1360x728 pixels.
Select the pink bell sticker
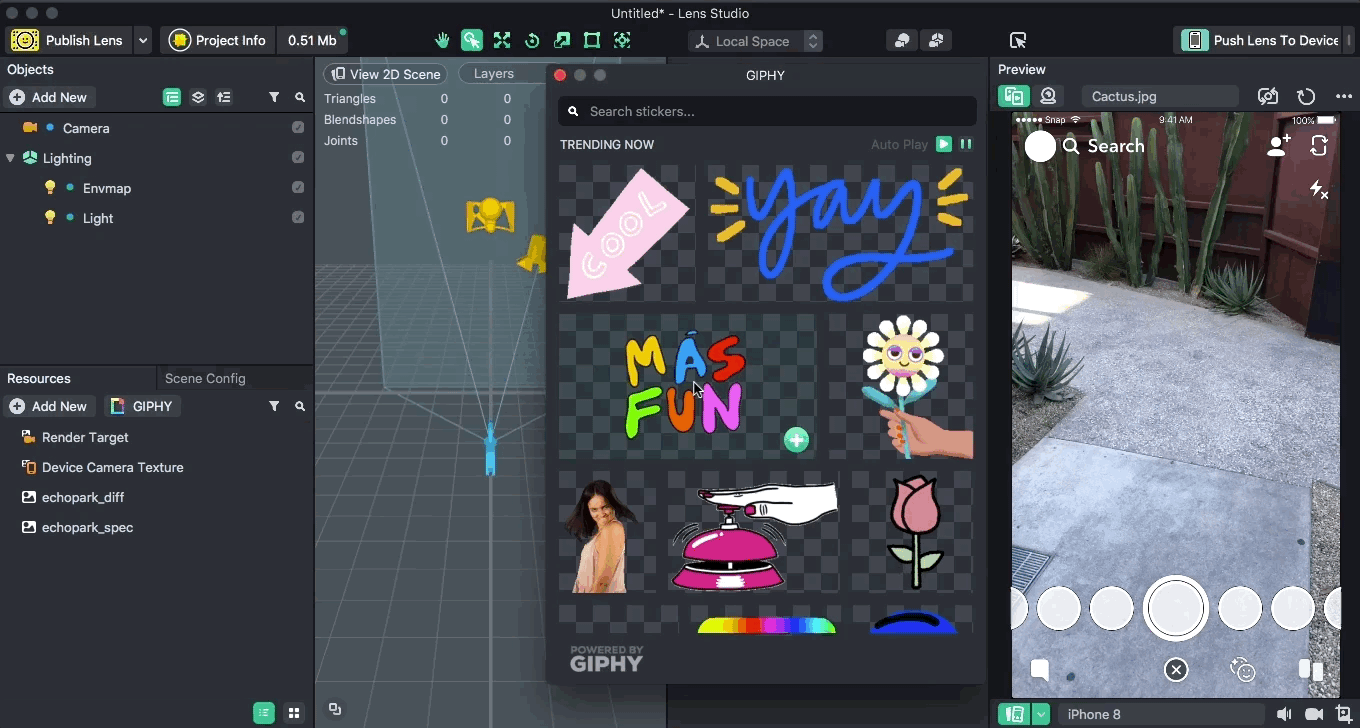pos(754,532)
